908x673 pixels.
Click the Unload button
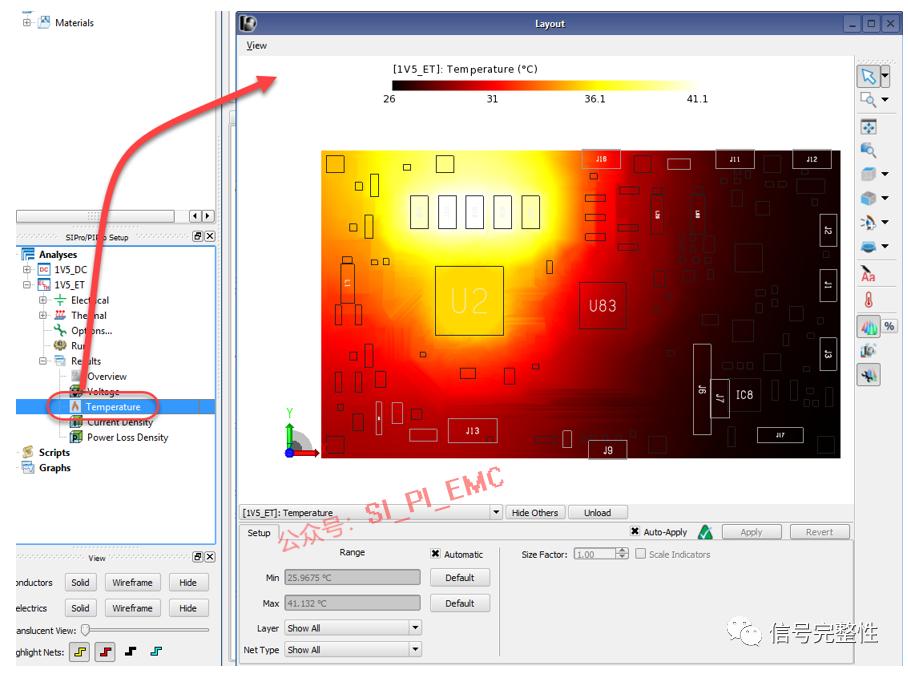coord(598,513)
